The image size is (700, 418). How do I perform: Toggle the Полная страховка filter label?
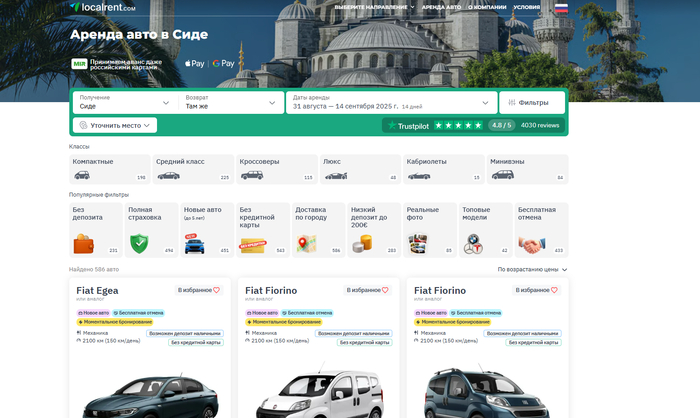click(x=145, y=213)
